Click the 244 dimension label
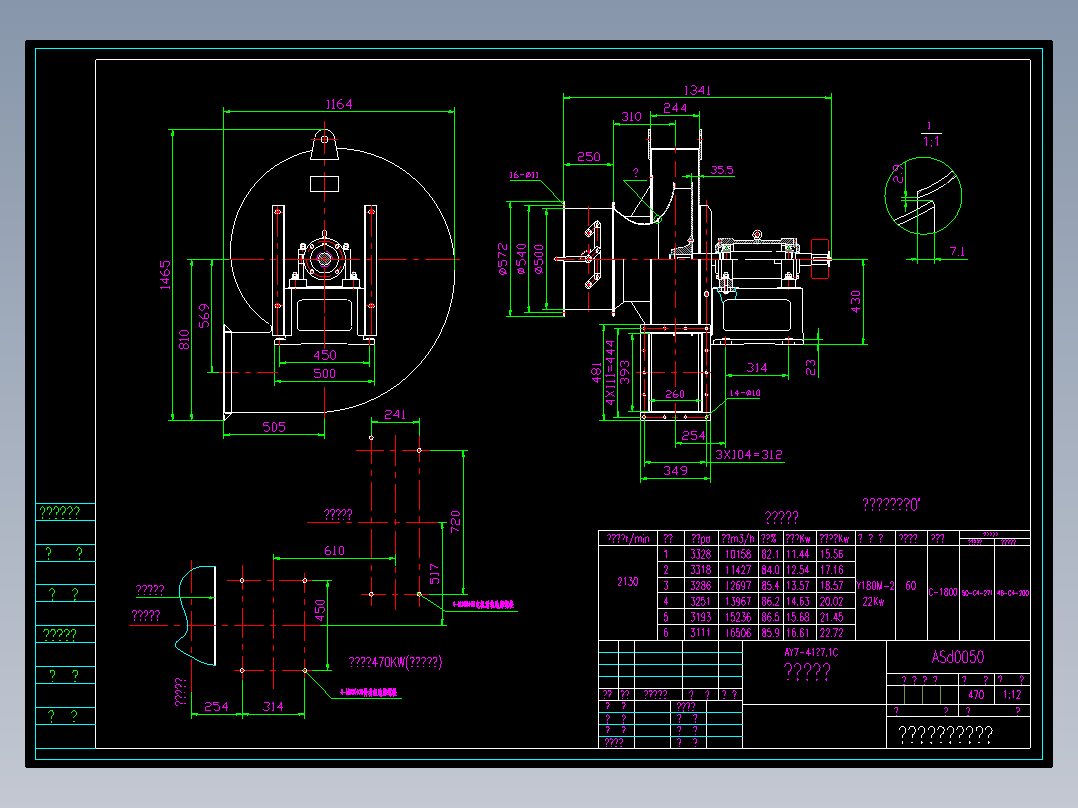The width and height of the screenshot is (1078, 808). click(675, 108)
